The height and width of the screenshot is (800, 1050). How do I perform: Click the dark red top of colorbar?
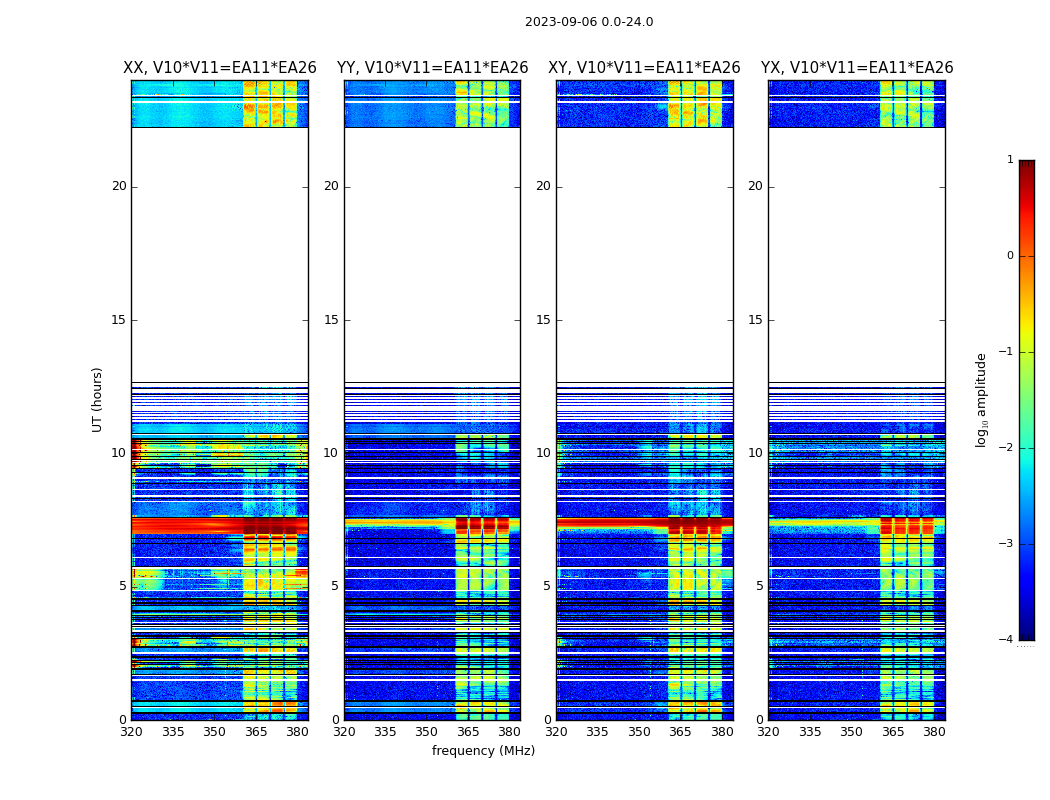tap(1026, 168)
